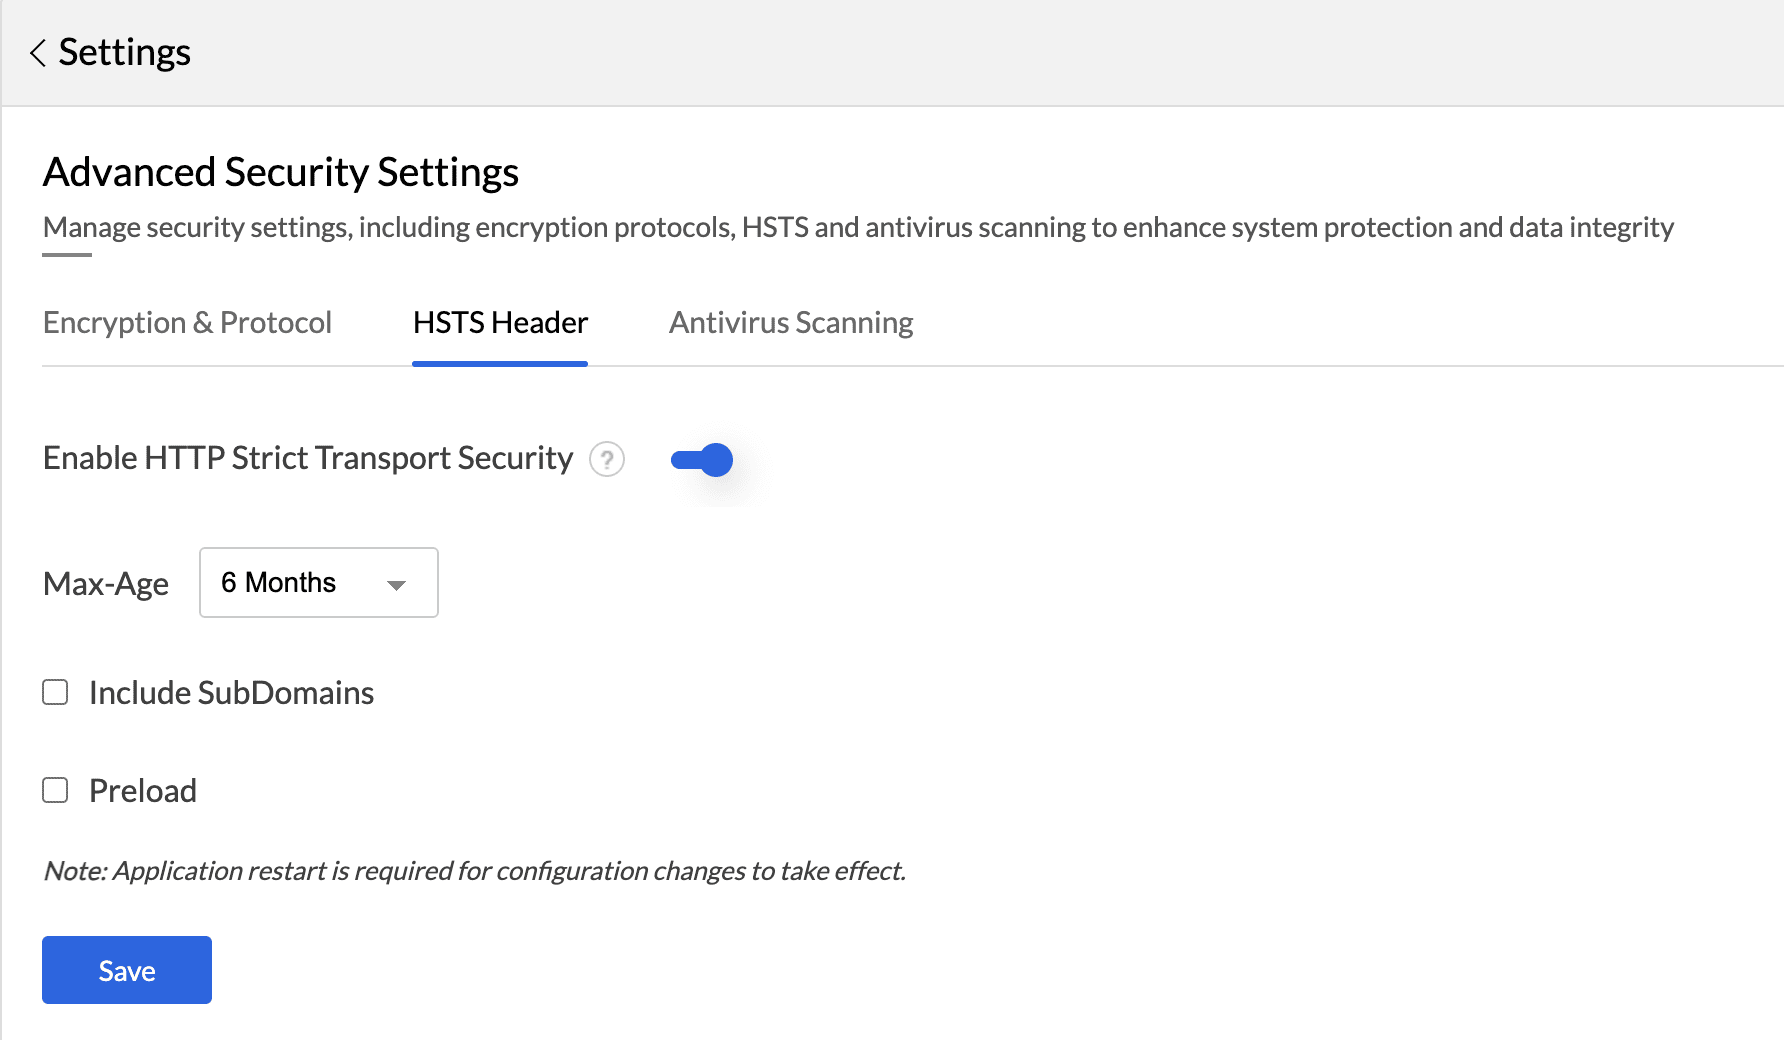Enable the Preload checkbox
Screen dimensions: 1784x1040
[55, 790]
